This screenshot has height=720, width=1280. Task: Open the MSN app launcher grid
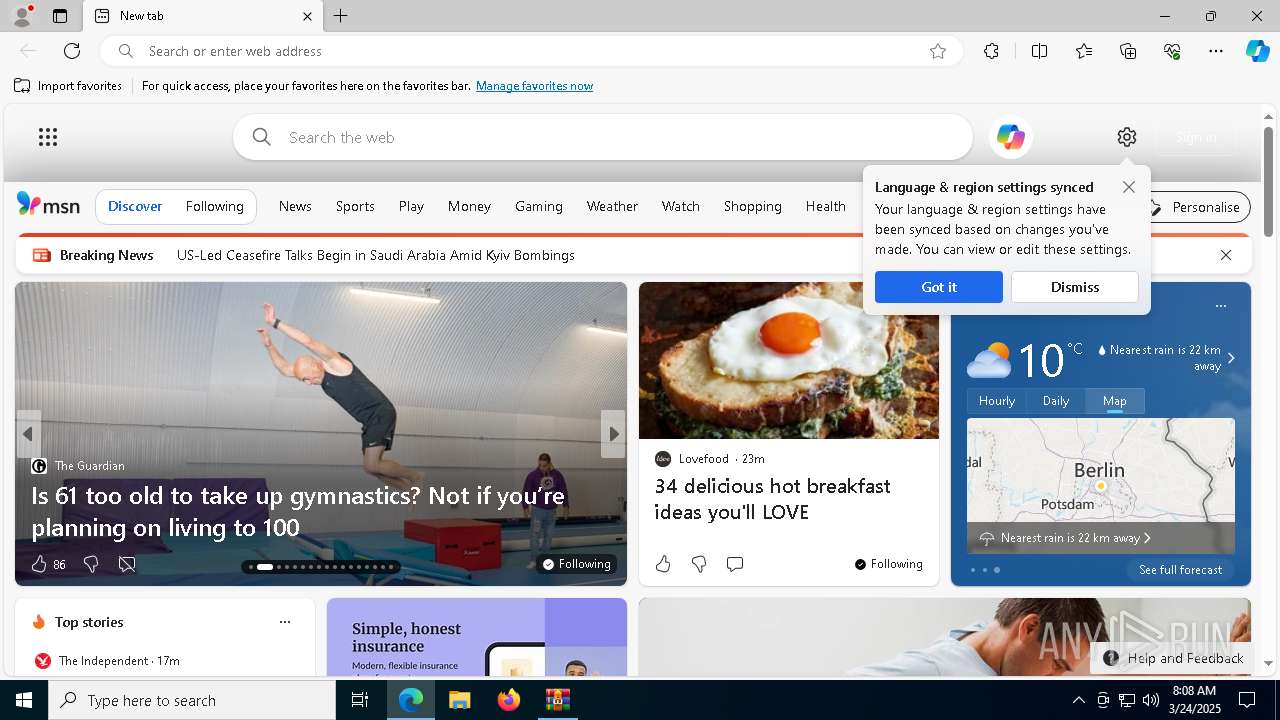48,137
